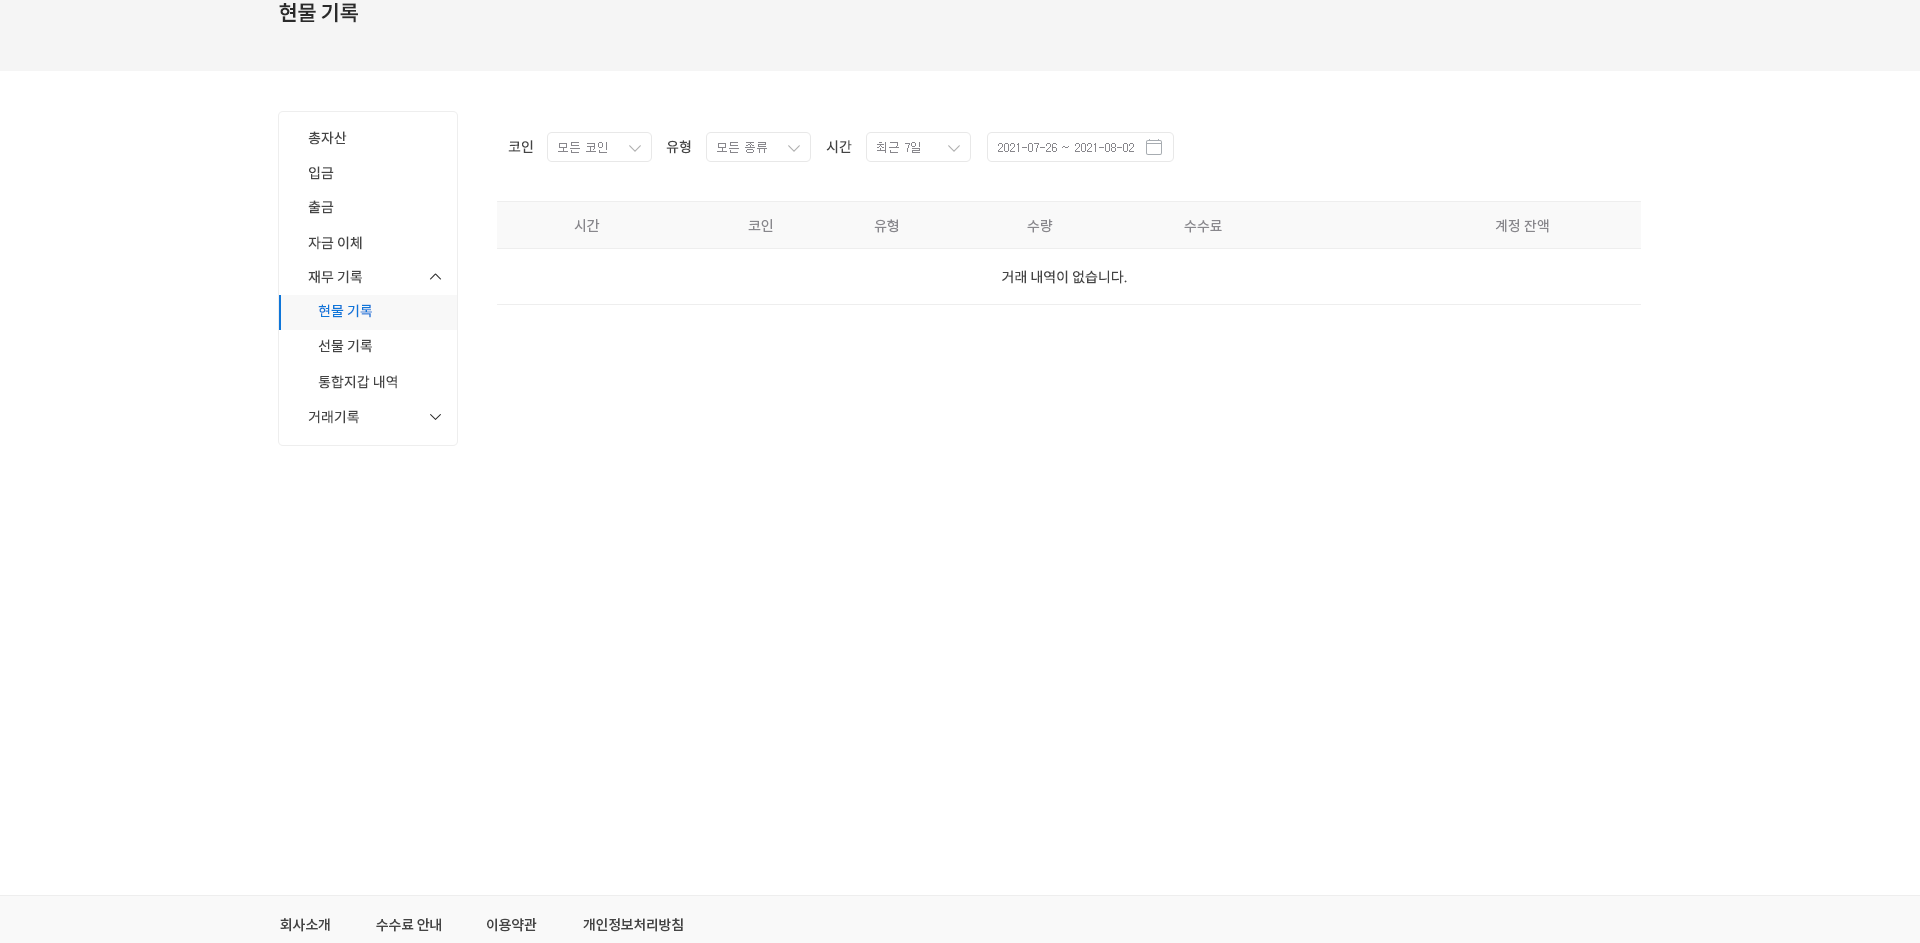Click the 계정 잔액 column header

tap(1521, 225)
